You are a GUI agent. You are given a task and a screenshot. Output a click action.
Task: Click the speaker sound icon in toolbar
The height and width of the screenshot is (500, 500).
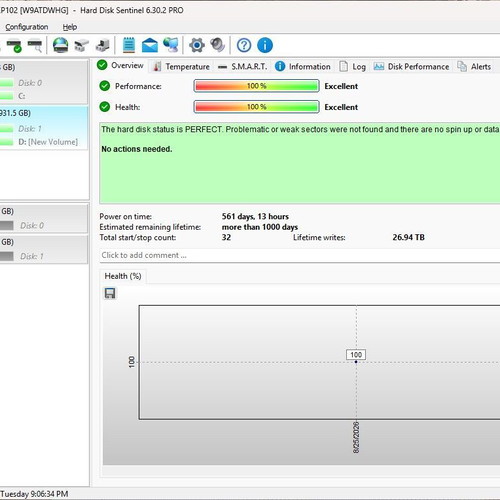click(218, 45)
